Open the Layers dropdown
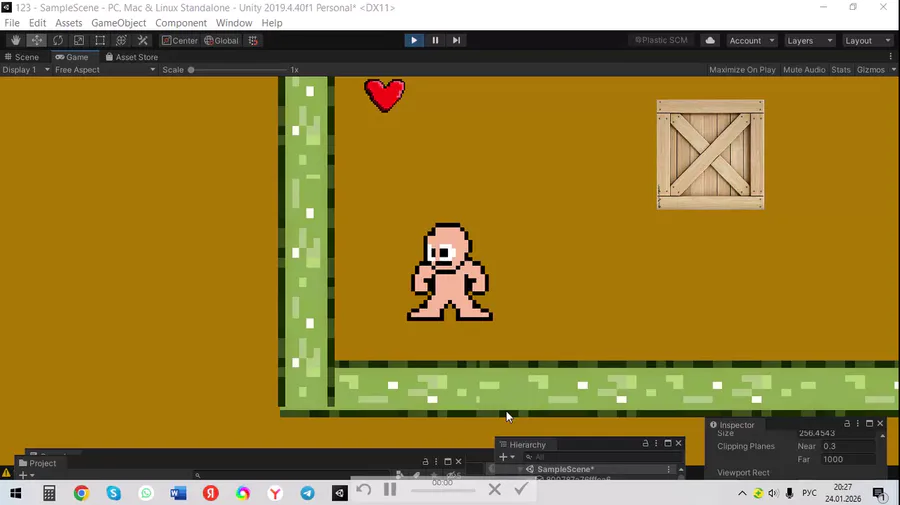Viewport: 900px width, 505px height. click(809, 40)
